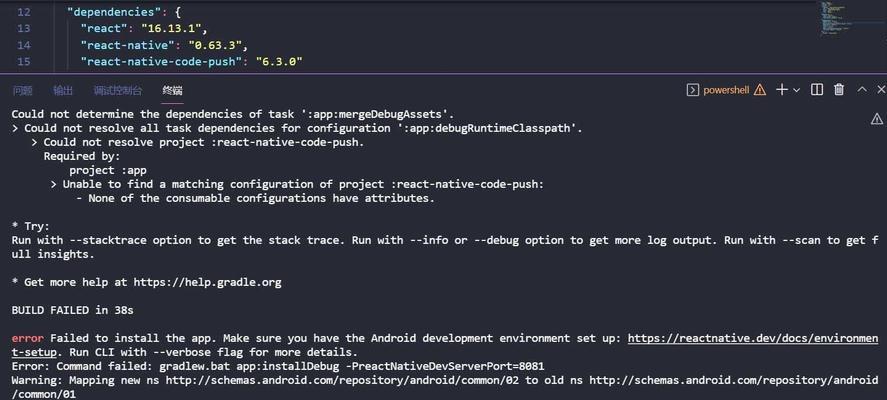
Task: Click the orange warning triangle beside powershell
Action: click(760, 90)
